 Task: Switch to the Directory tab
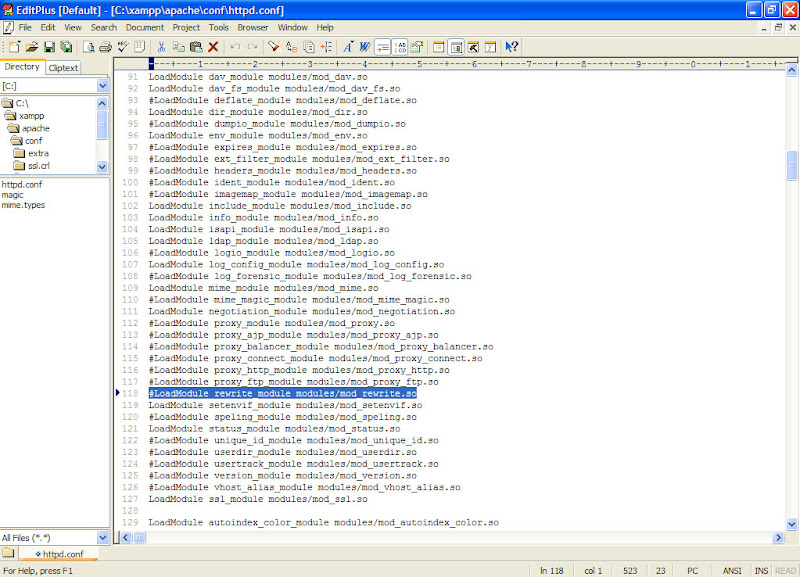coord(22,67)
